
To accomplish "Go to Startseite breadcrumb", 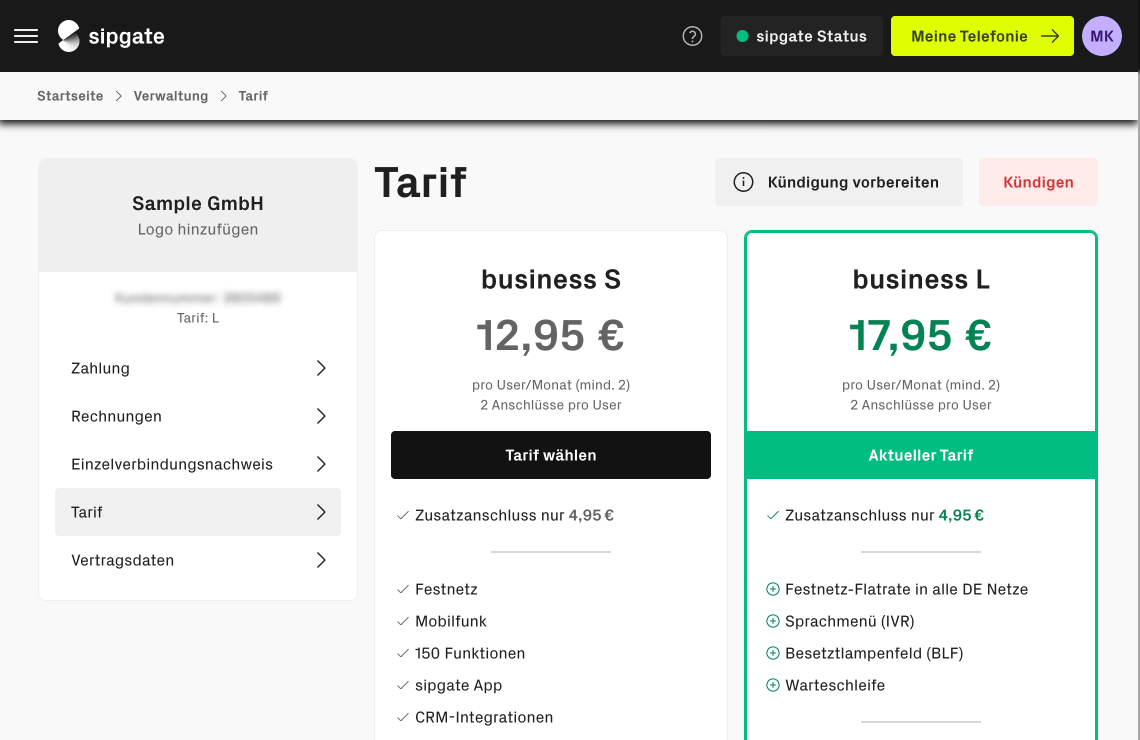I will [70, 96].
